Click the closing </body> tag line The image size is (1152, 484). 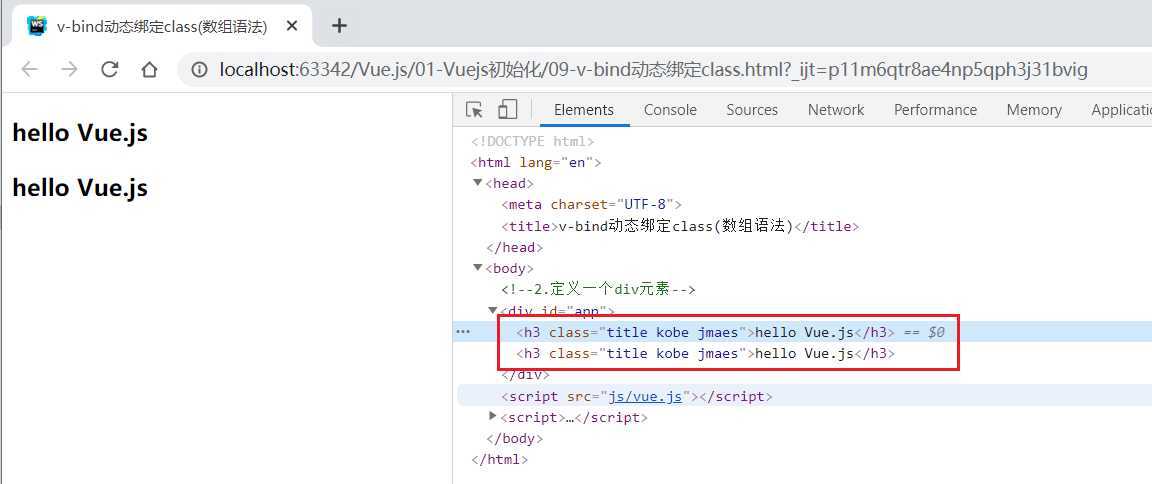pyautogui.click(x=514, y=439)
